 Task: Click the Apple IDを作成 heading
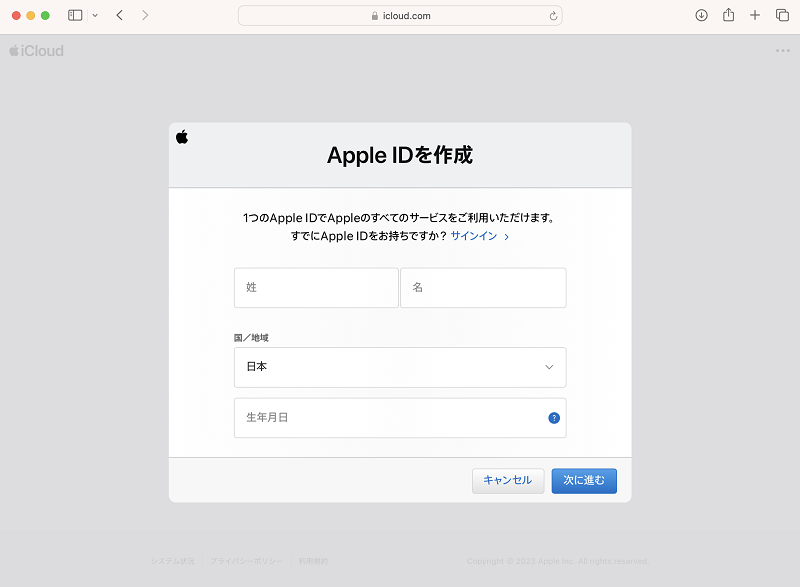point(400,155)
